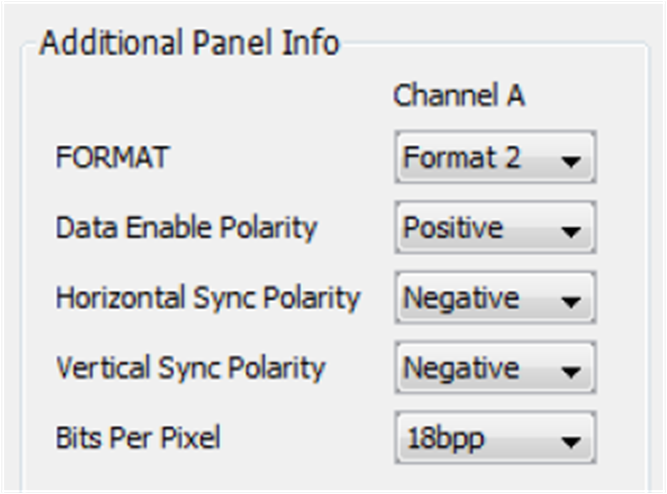Click the arrow icon beside Format 2
The image size is (667, 494).
click(572, 160)
